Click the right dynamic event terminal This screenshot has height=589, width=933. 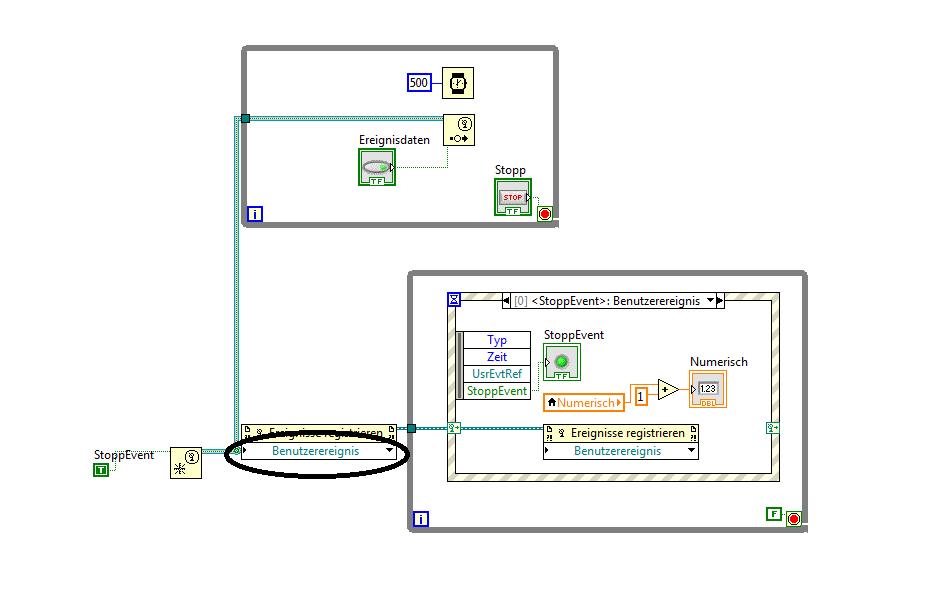coord(772,428)
